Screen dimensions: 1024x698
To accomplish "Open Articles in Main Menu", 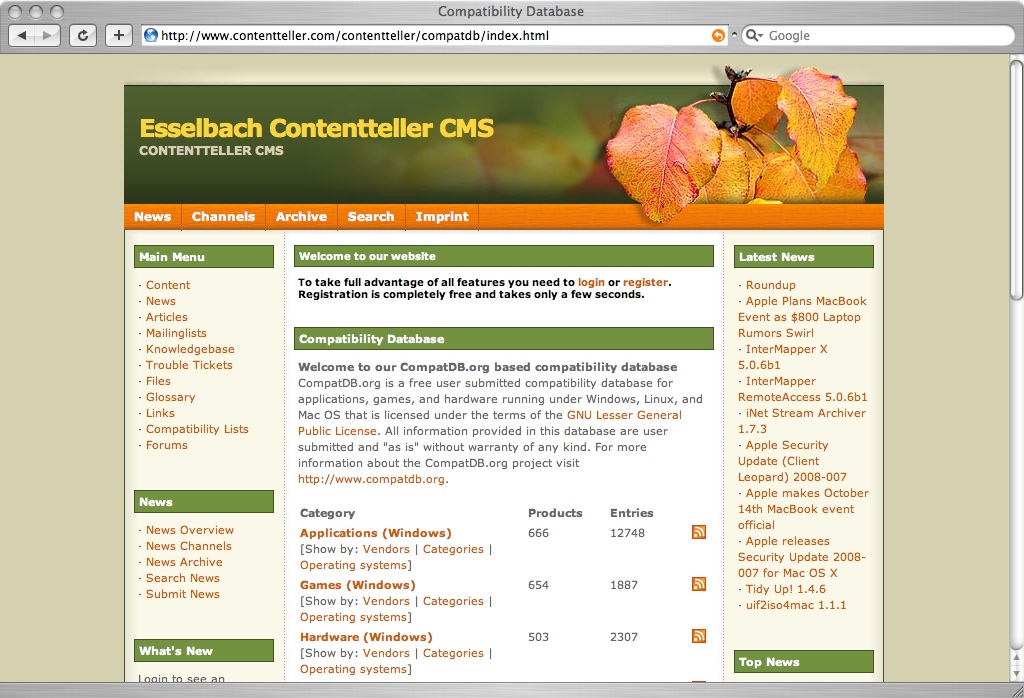I will 167,317.
